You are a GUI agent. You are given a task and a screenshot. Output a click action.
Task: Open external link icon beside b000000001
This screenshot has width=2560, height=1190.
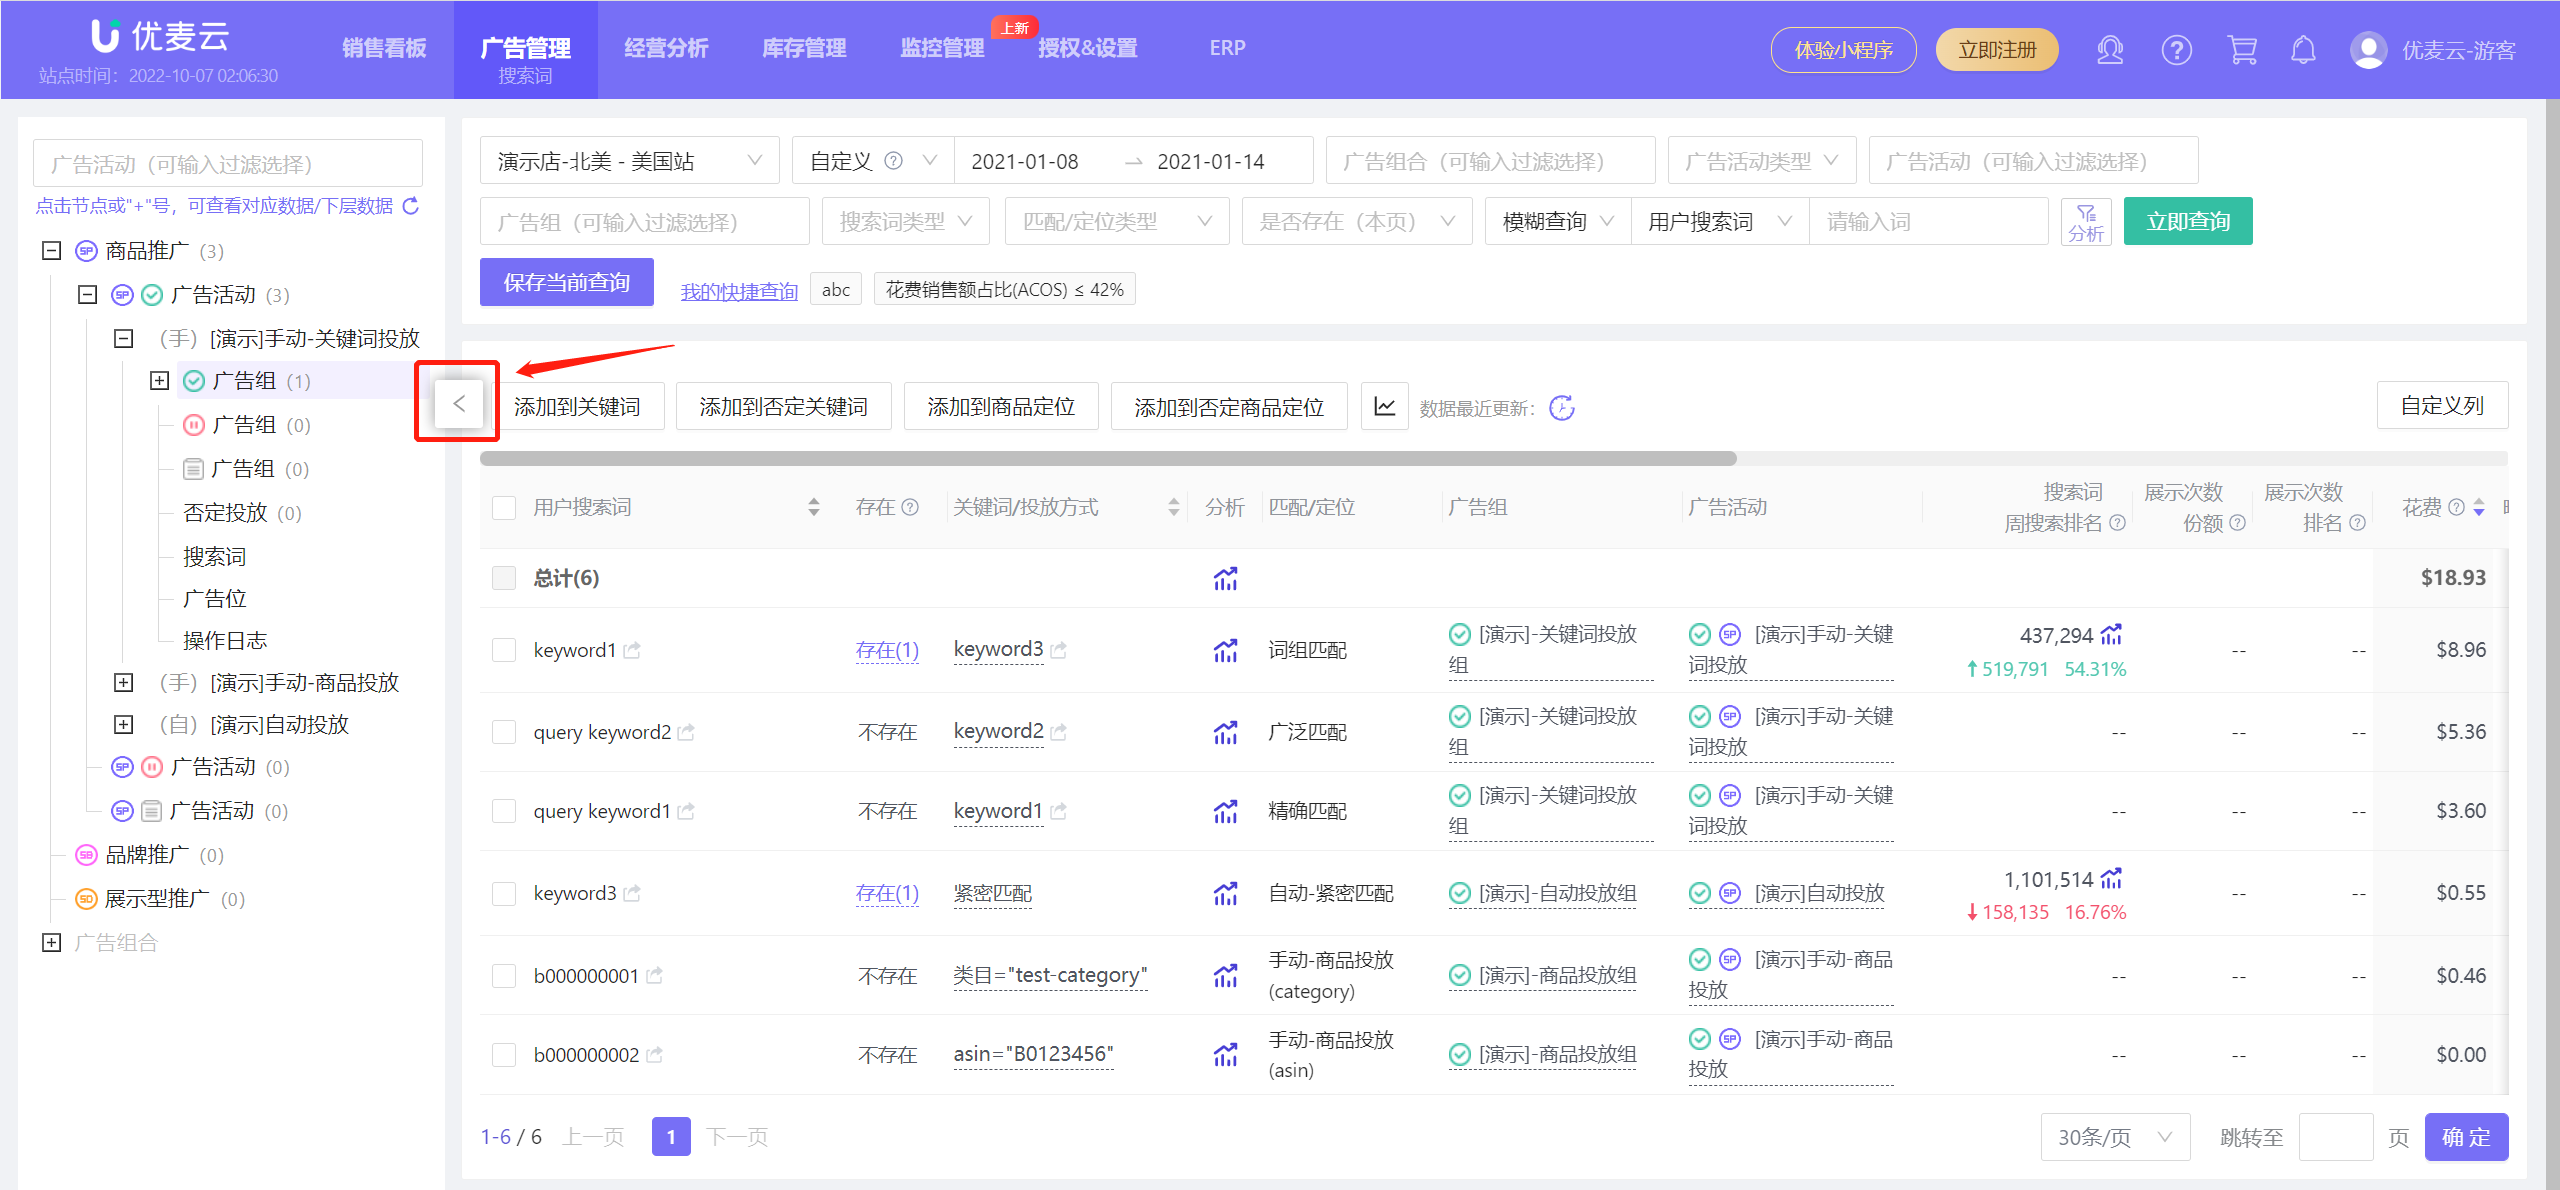point(654,976)
